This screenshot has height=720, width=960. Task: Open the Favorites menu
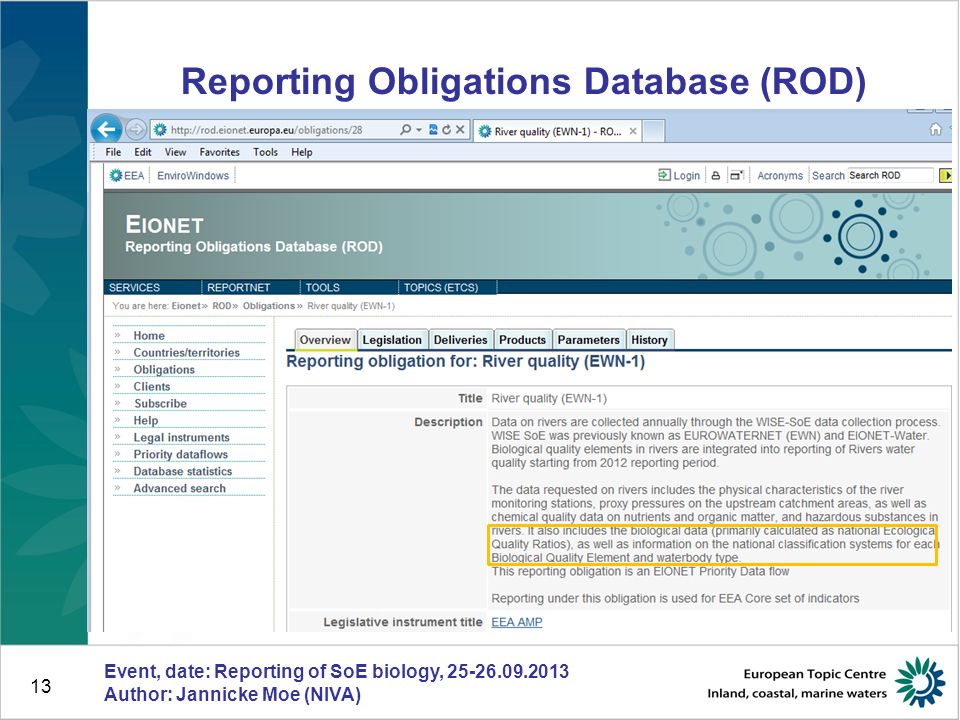pyautogui.click(x=219, y=152)
